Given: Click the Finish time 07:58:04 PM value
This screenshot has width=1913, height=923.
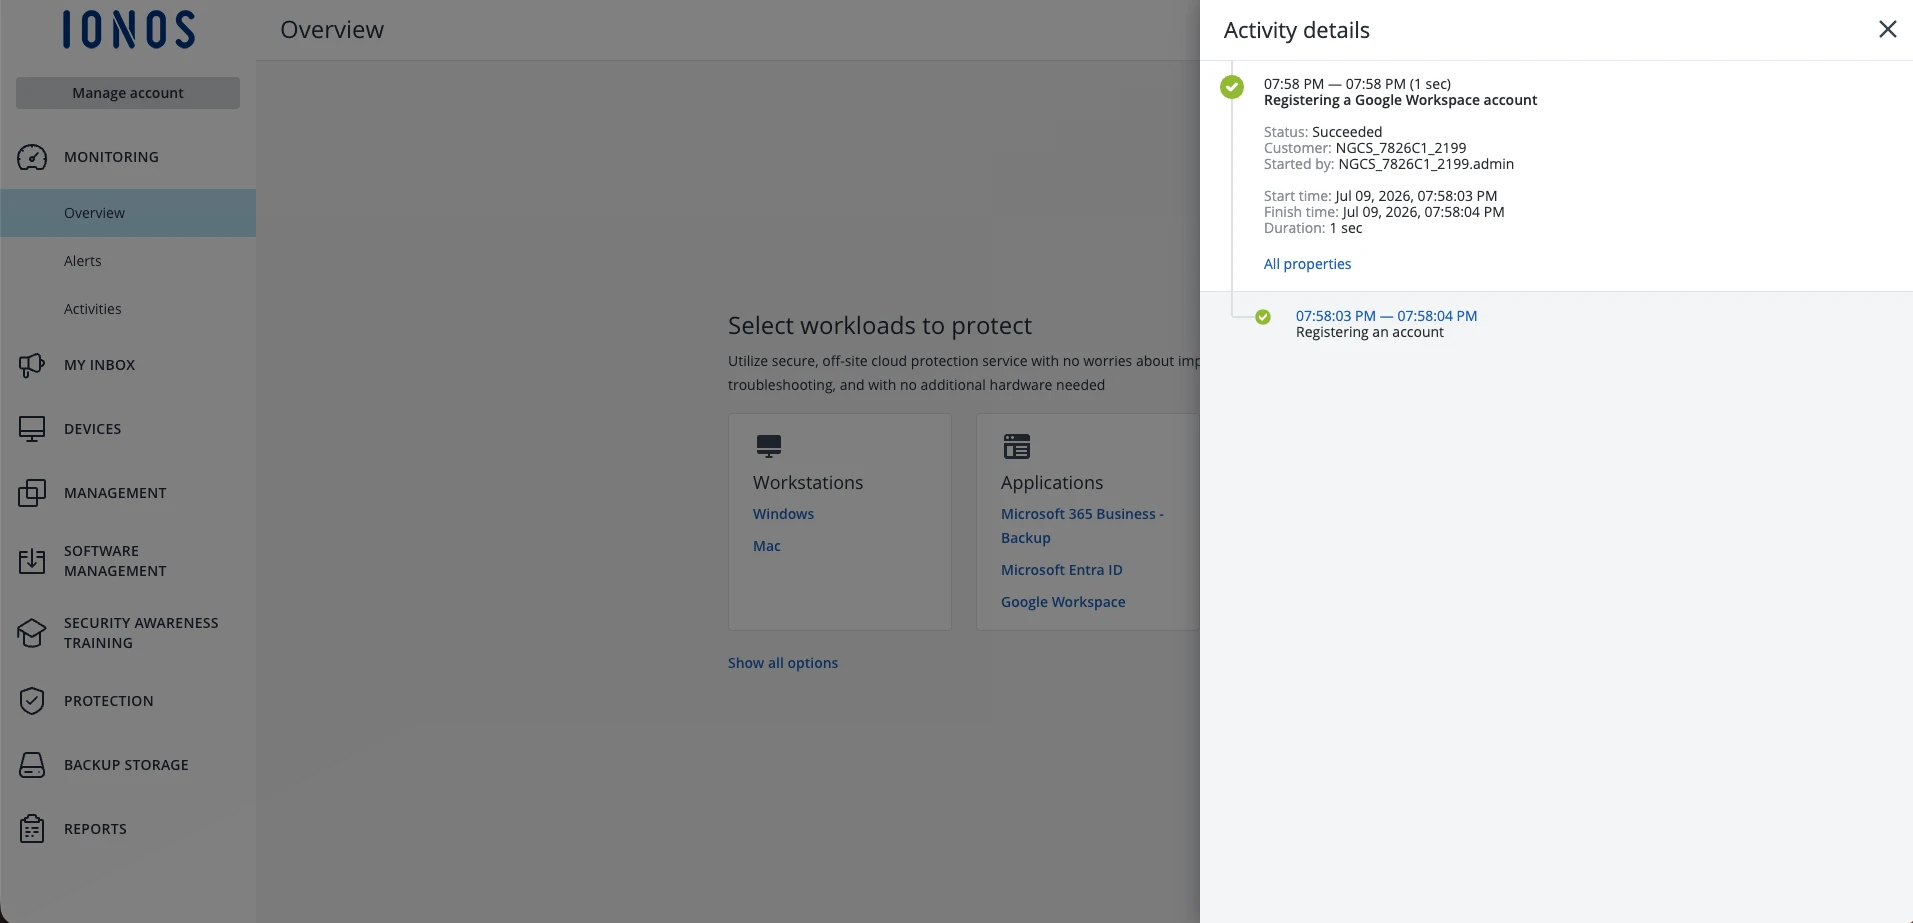Looking at the screenshot, I should click(x=1423, y=212).
